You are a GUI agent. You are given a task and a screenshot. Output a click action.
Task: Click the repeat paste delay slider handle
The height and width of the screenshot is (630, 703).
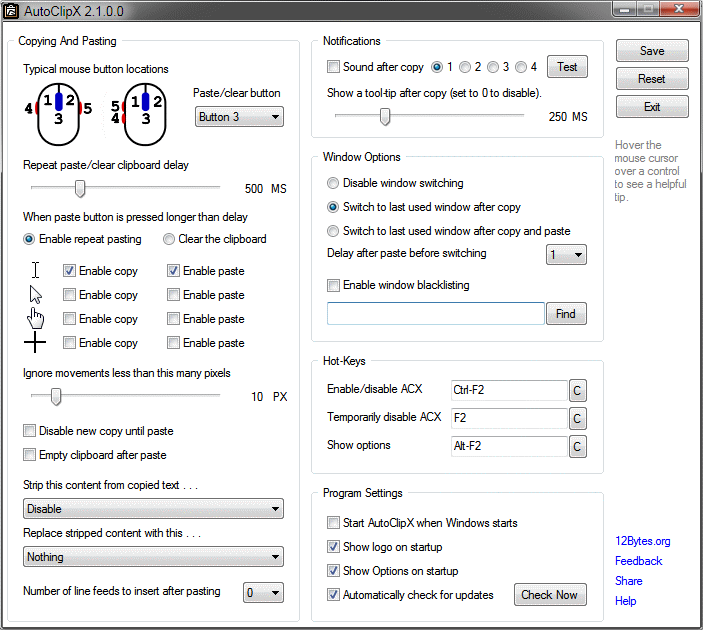click(80, 189)
